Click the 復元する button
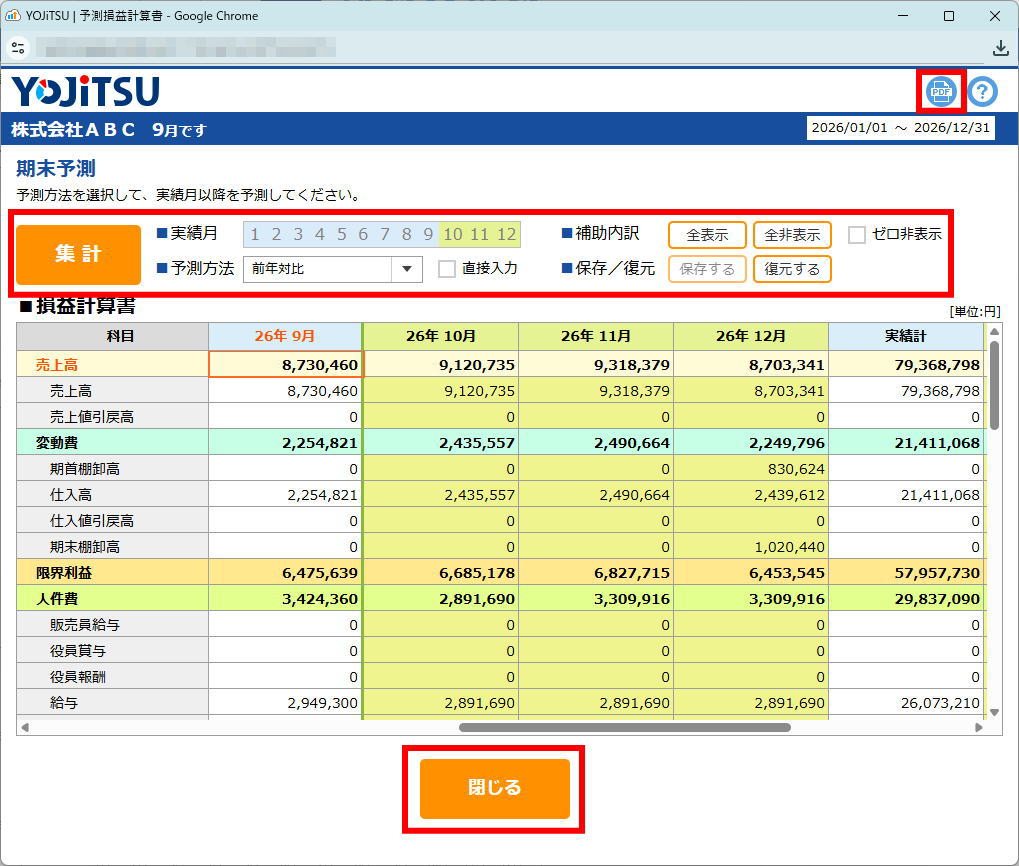The height and width of the screenshot is (866, 1019). [x=792, y=269]
